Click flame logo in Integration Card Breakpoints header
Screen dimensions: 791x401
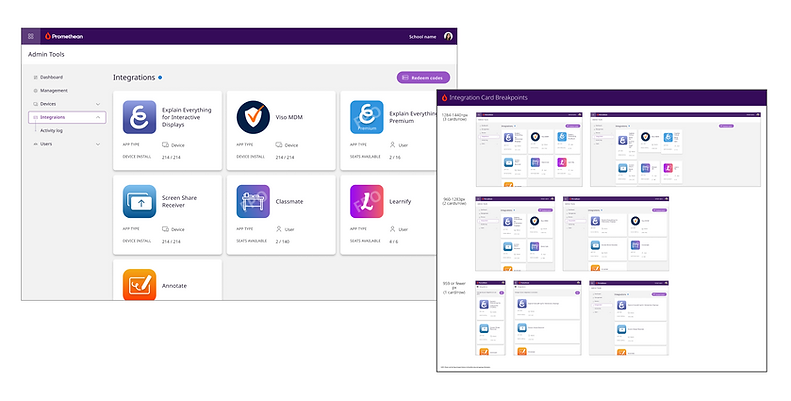[x=444, y=98]
